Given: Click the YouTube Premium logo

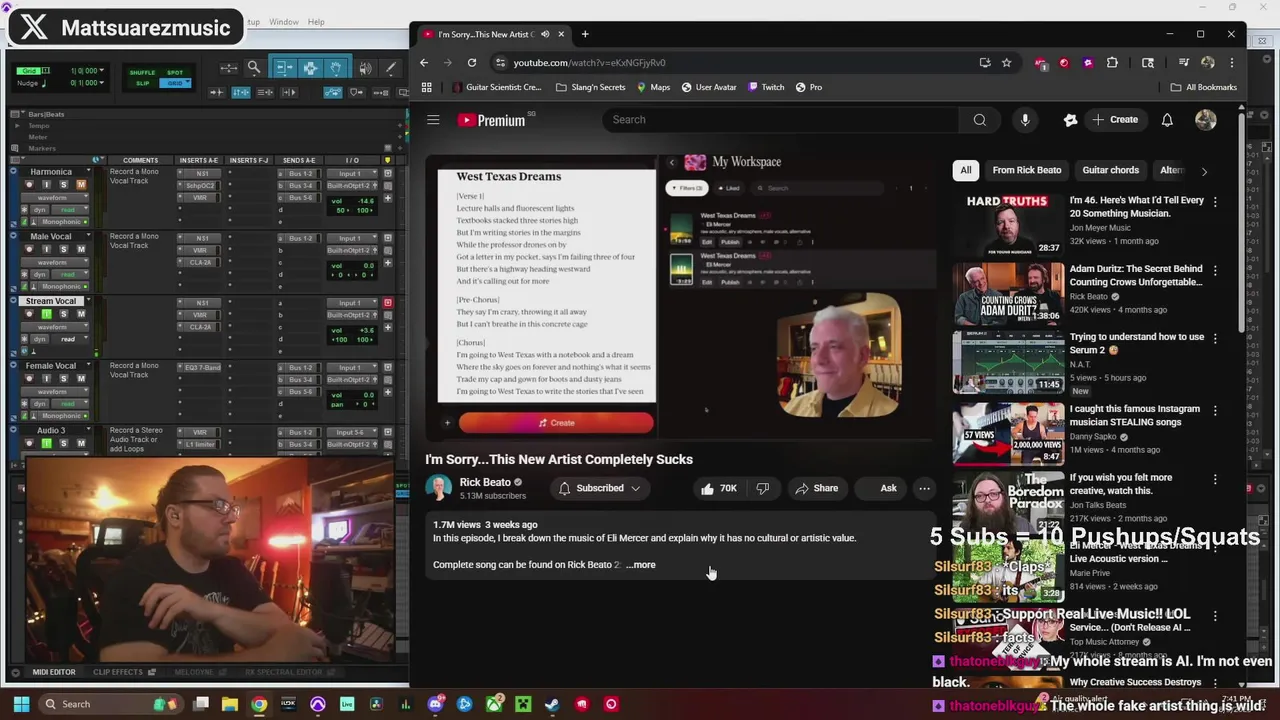Looking at the screenshot, I should coord(492,120).
